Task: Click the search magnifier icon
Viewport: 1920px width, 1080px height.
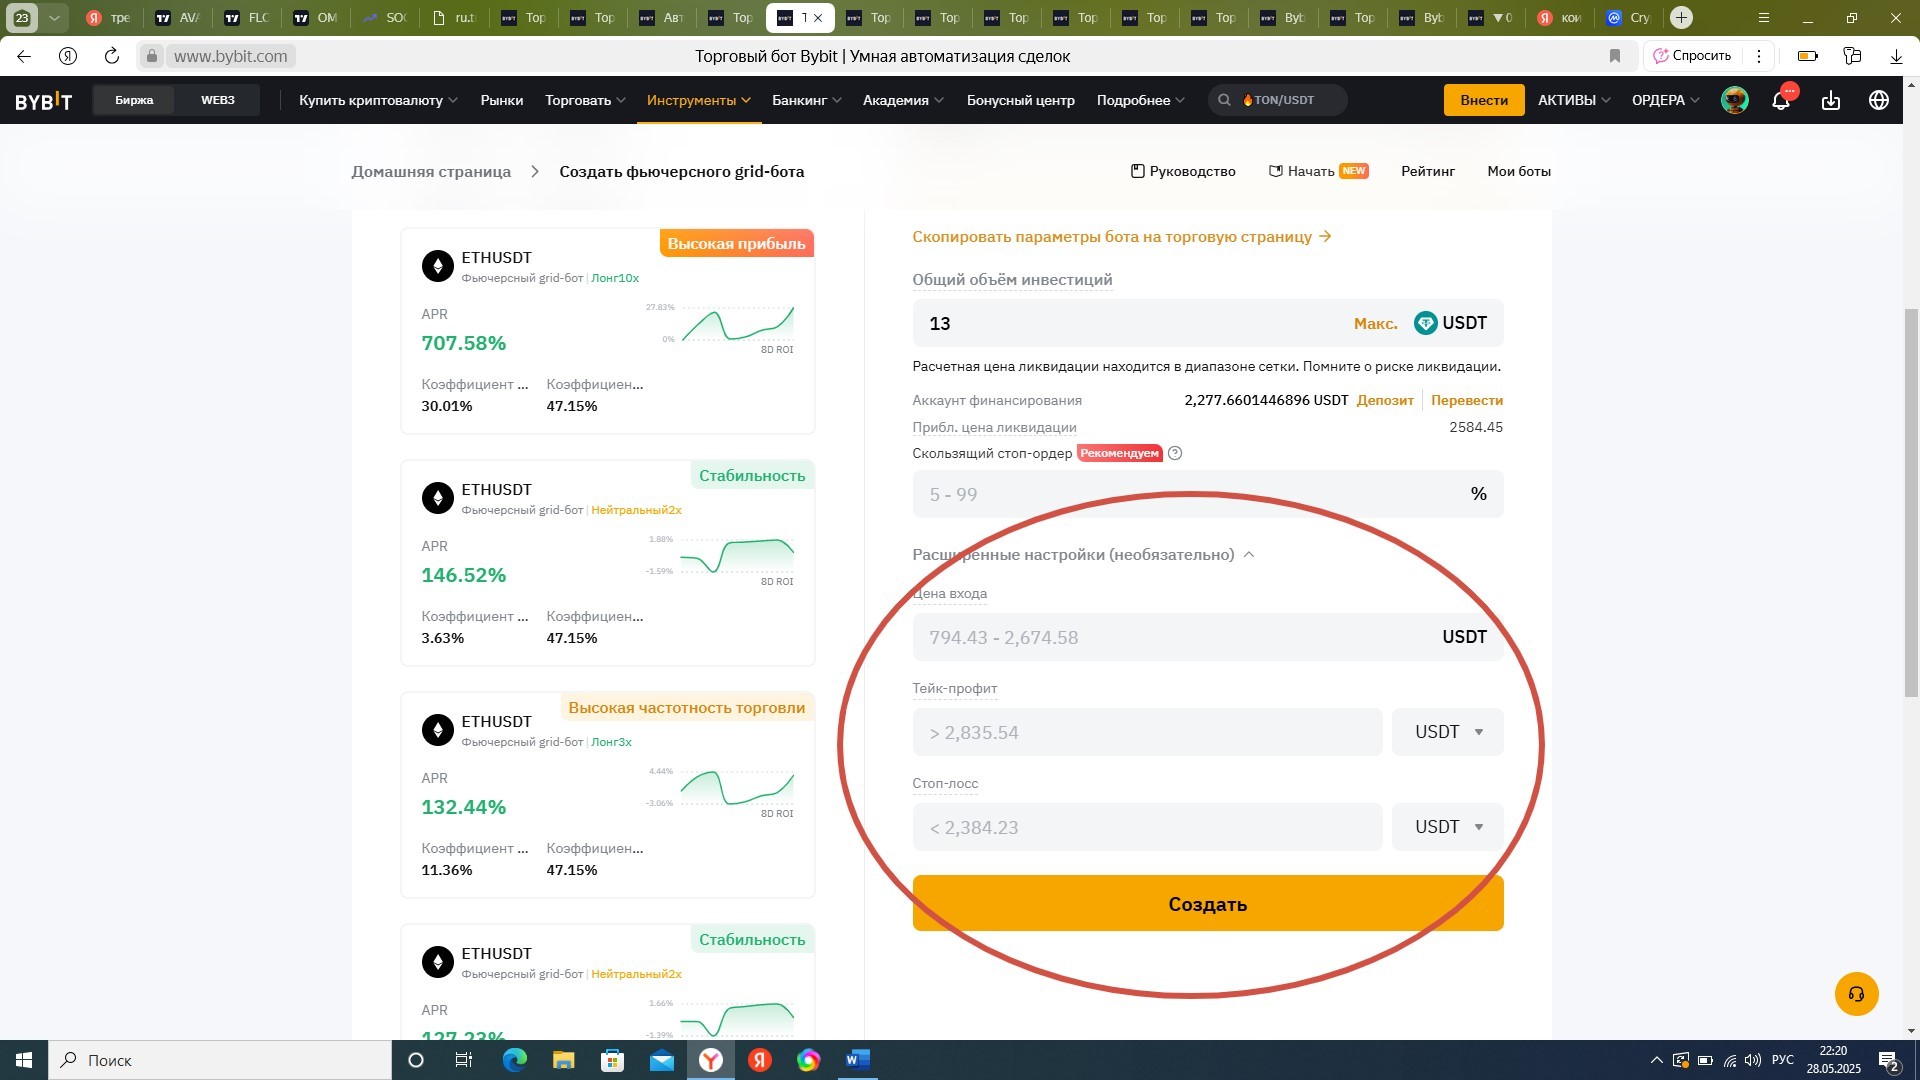Action: point(1224,100)
